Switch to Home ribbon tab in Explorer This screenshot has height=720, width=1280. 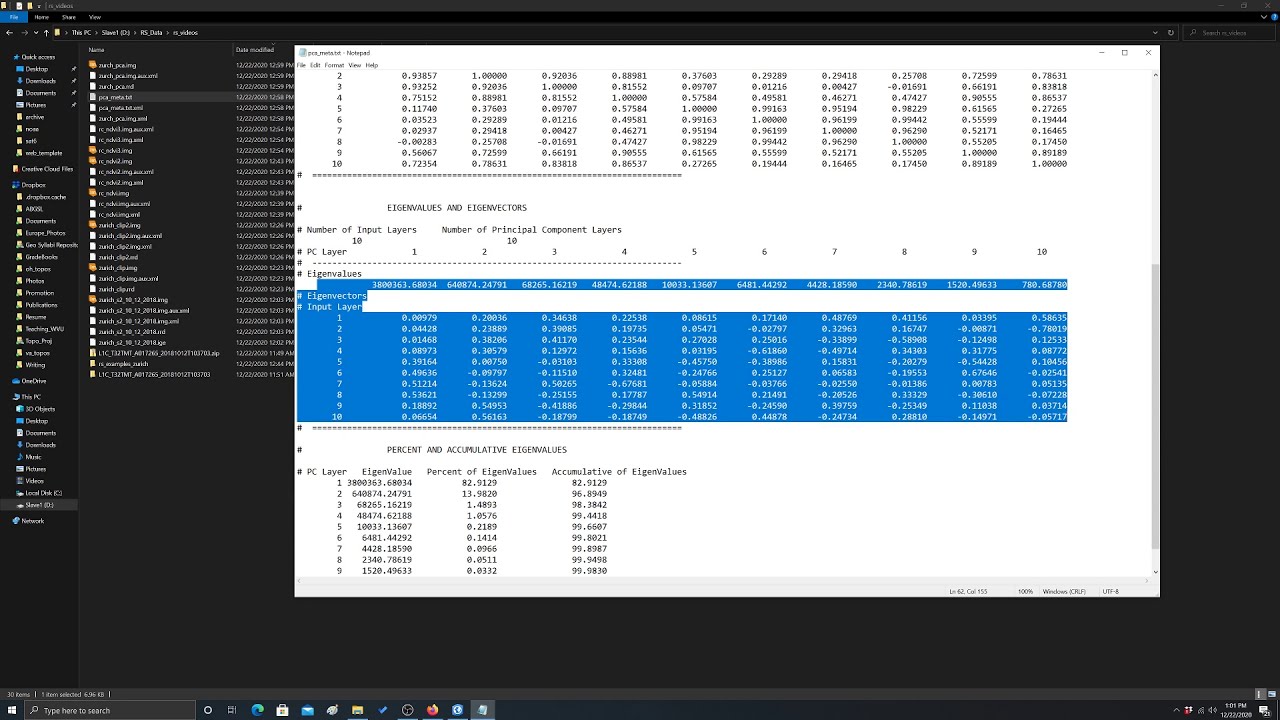coord(42,17)
